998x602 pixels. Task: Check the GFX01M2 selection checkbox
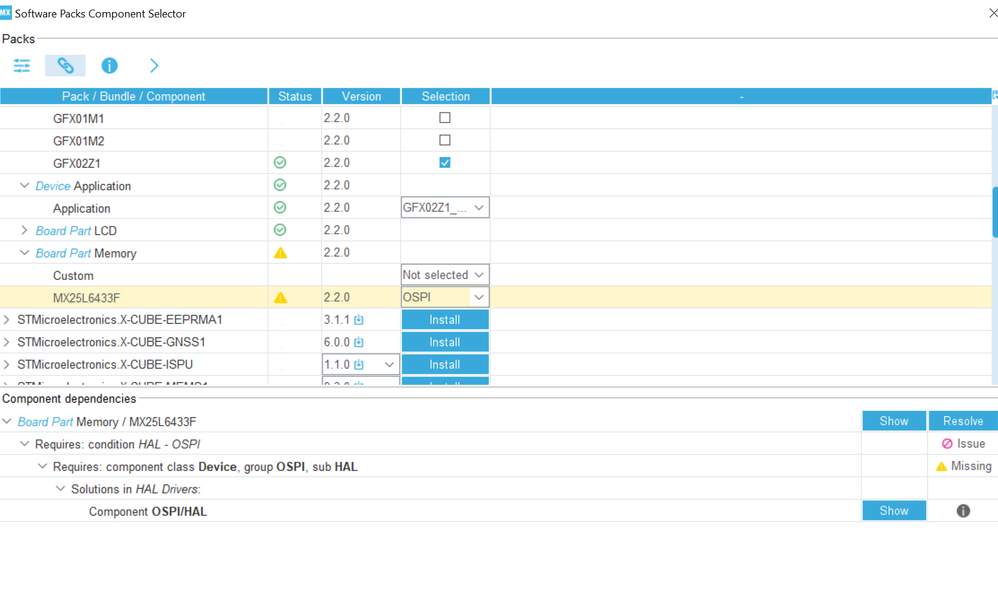tap(445, 140)
